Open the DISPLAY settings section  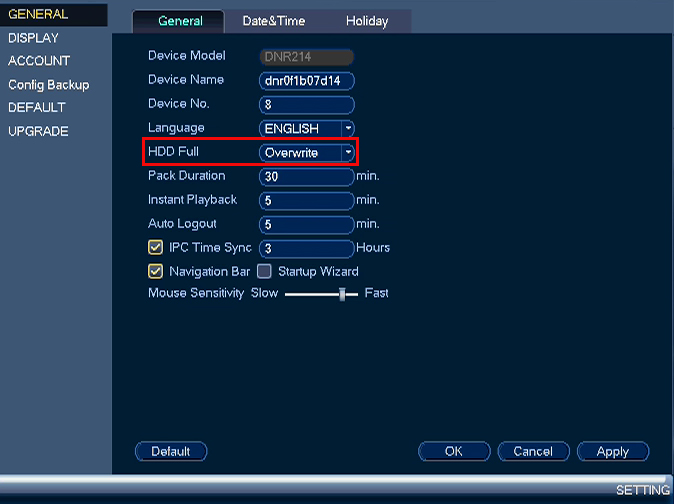tap(33, 38)
